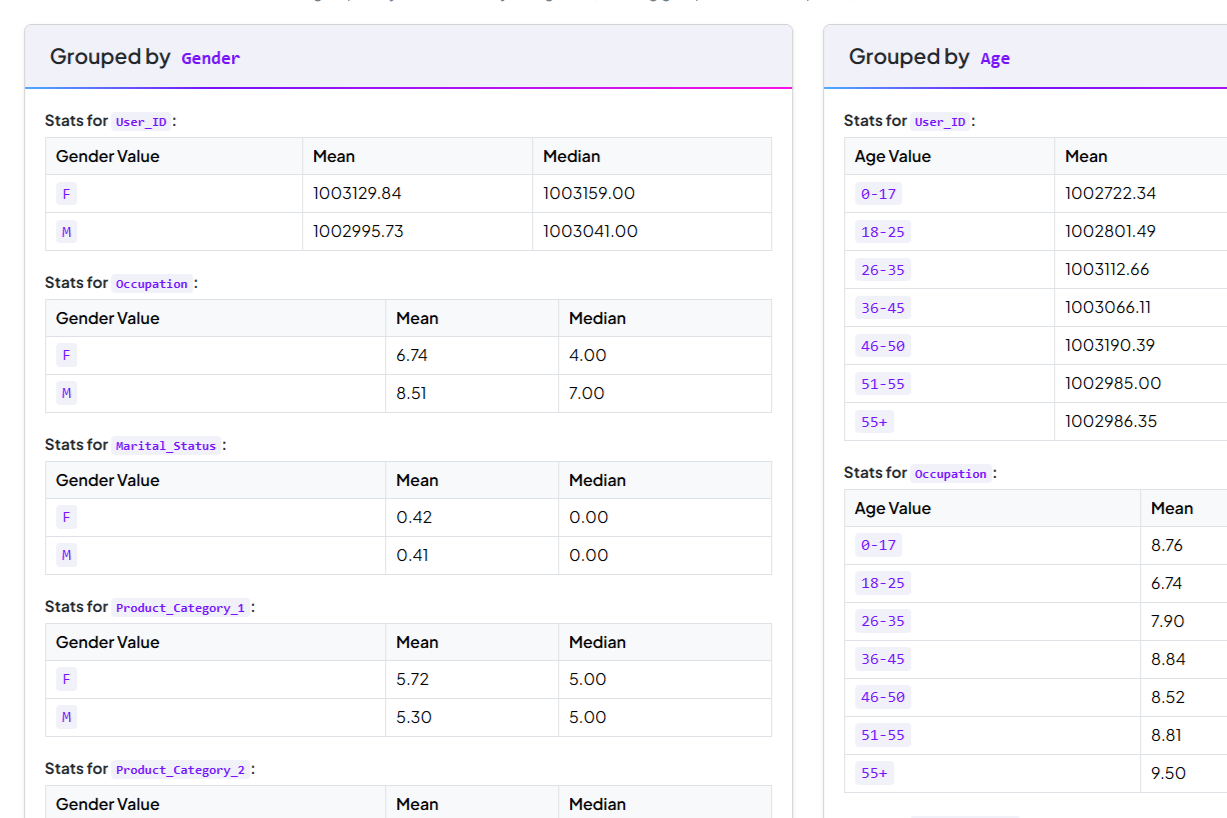Click Occupation mean 7.90 for ages 26-35

[x=1168, y=621]
